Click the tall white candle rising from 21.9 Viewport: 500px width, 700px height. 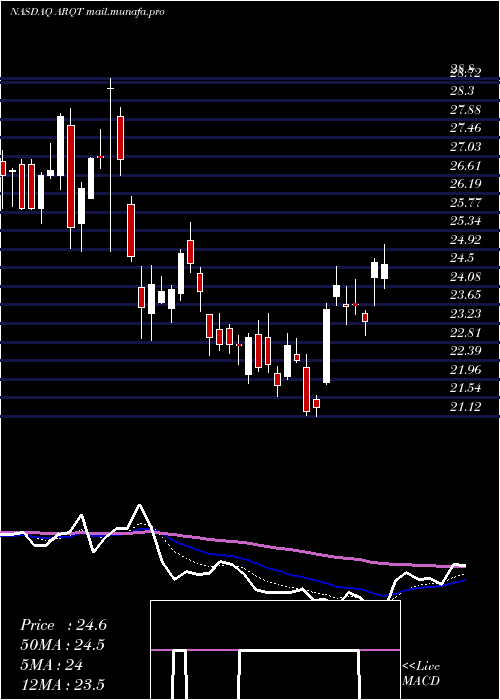click(326, 346)
